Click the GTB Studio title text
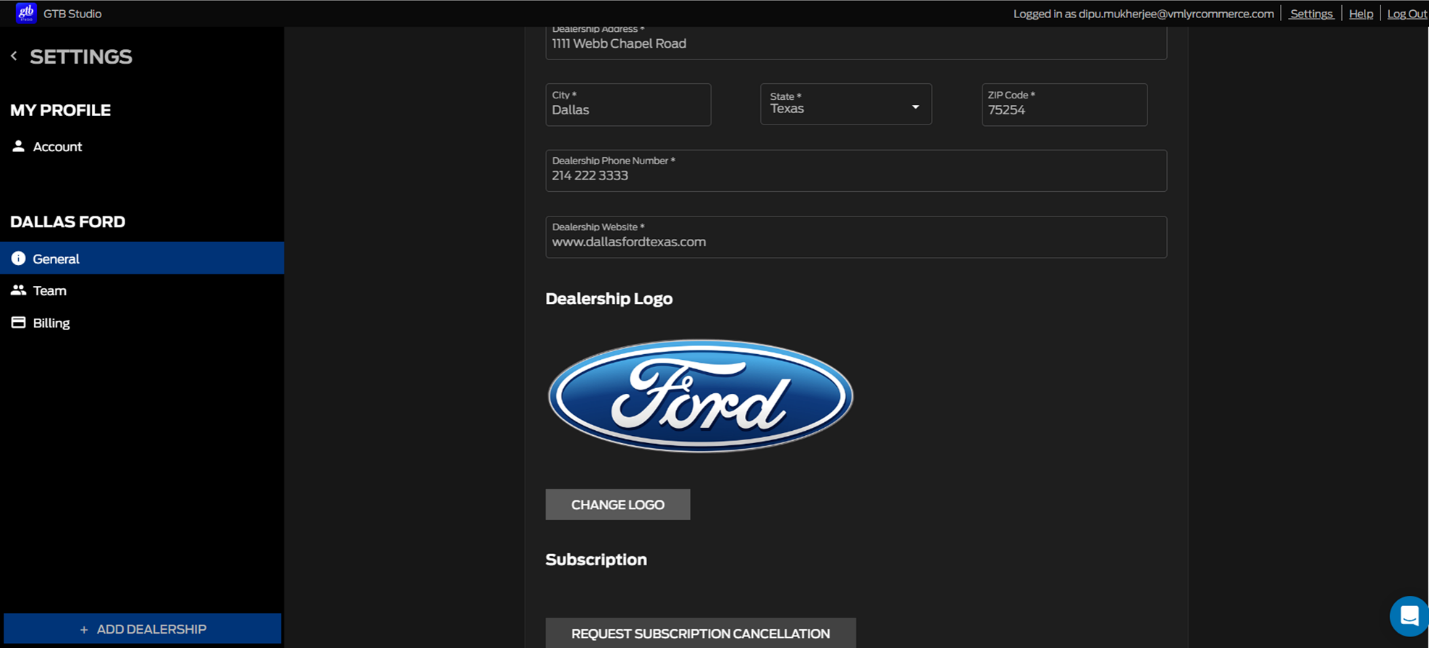Viewport: 1429px width, 648px height. pyautogui.click(x=72, y=14)
